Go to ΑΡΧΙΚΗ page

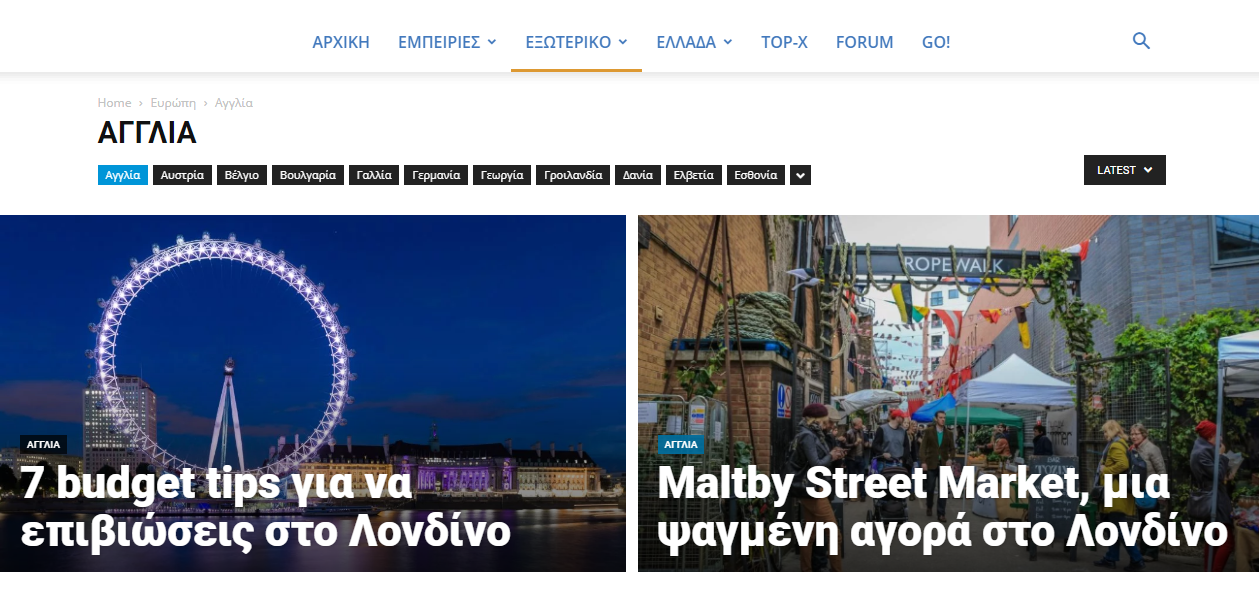(341, 42)
